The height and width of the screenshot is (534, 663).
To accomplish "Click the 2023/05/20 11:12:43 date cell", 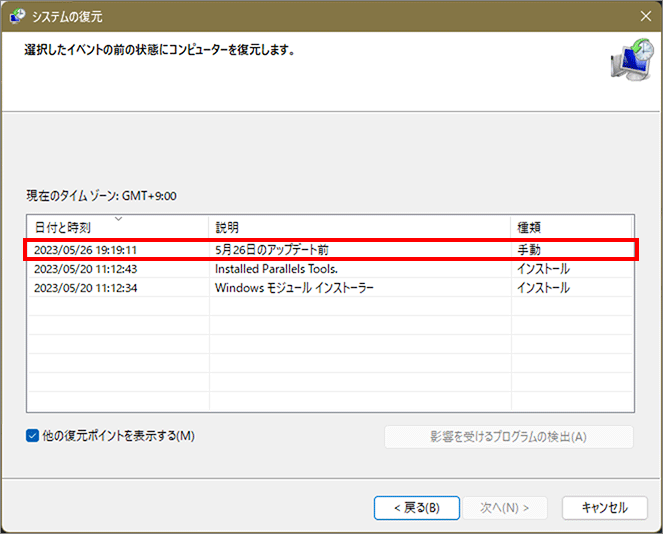I will point(85,269).
